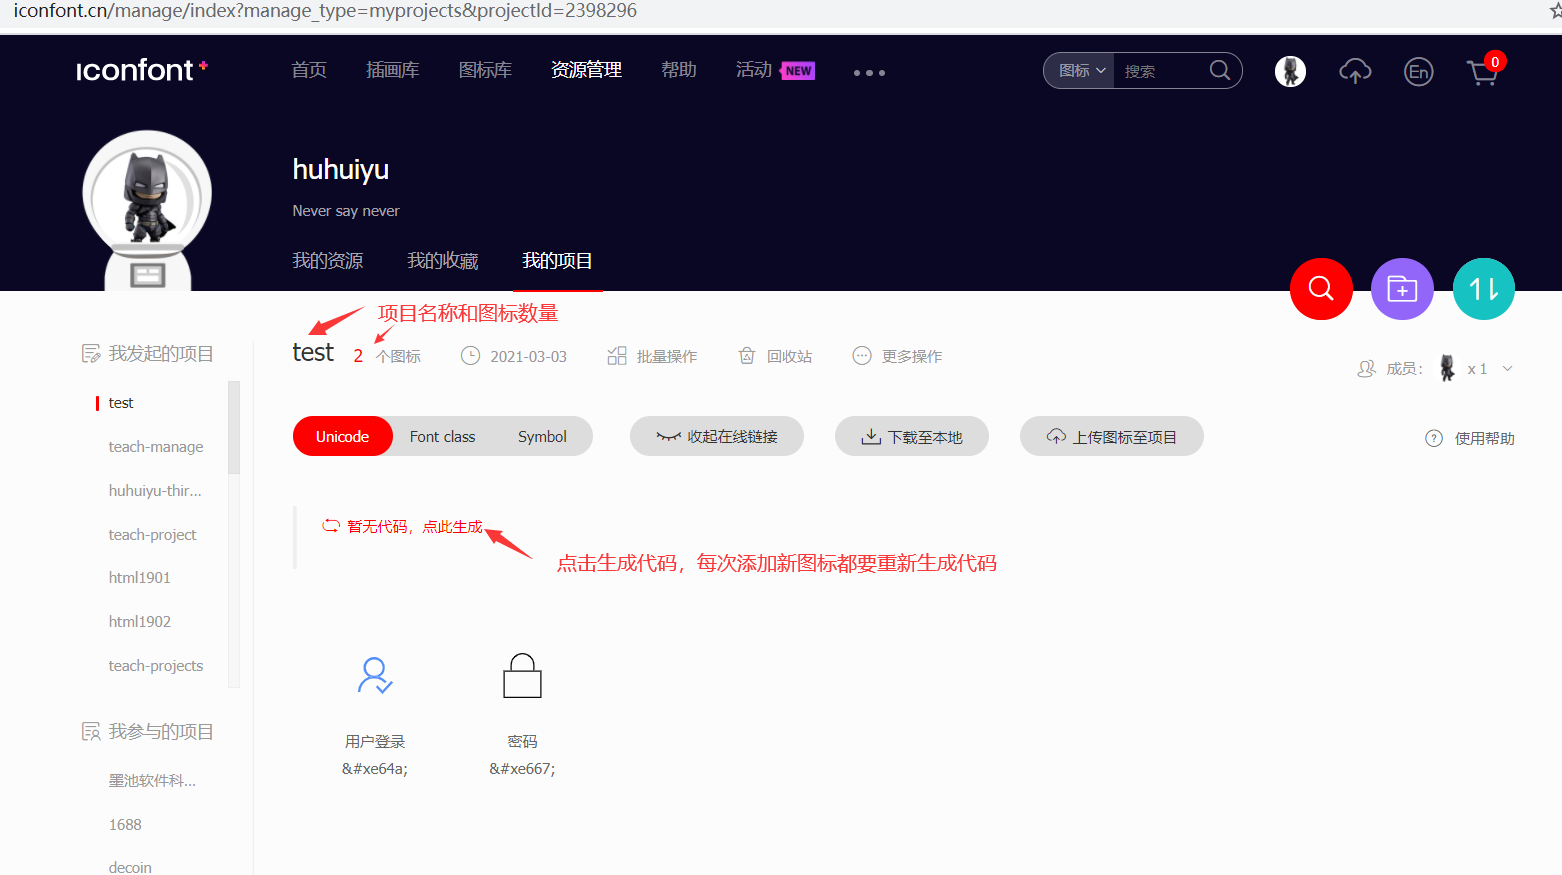This screenshot has width=1562, height=875.
Task: Open the recycle bin (回收站)
Action: 775,356
